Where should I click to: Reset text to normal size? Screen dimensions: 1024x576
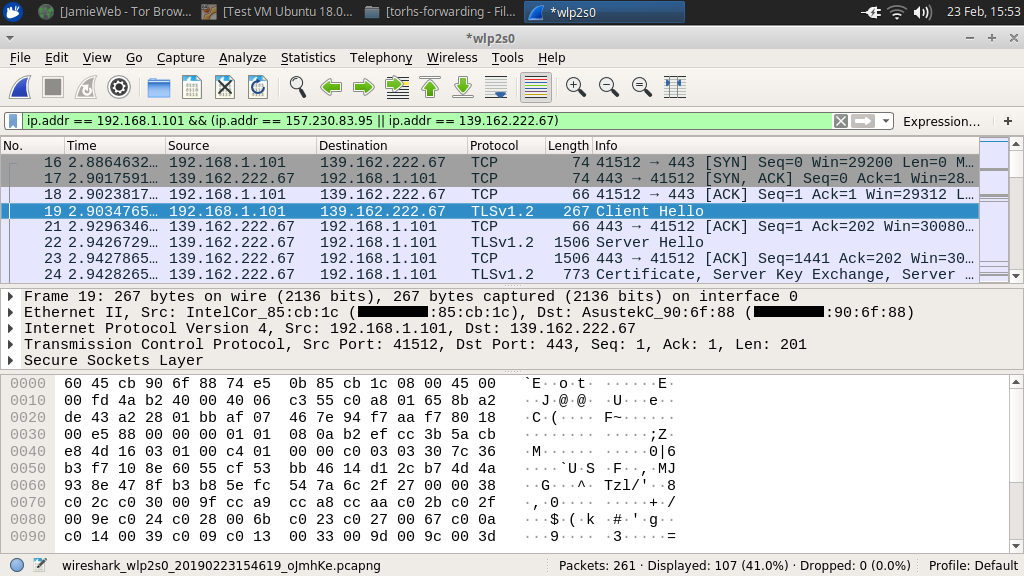point(641,87)
